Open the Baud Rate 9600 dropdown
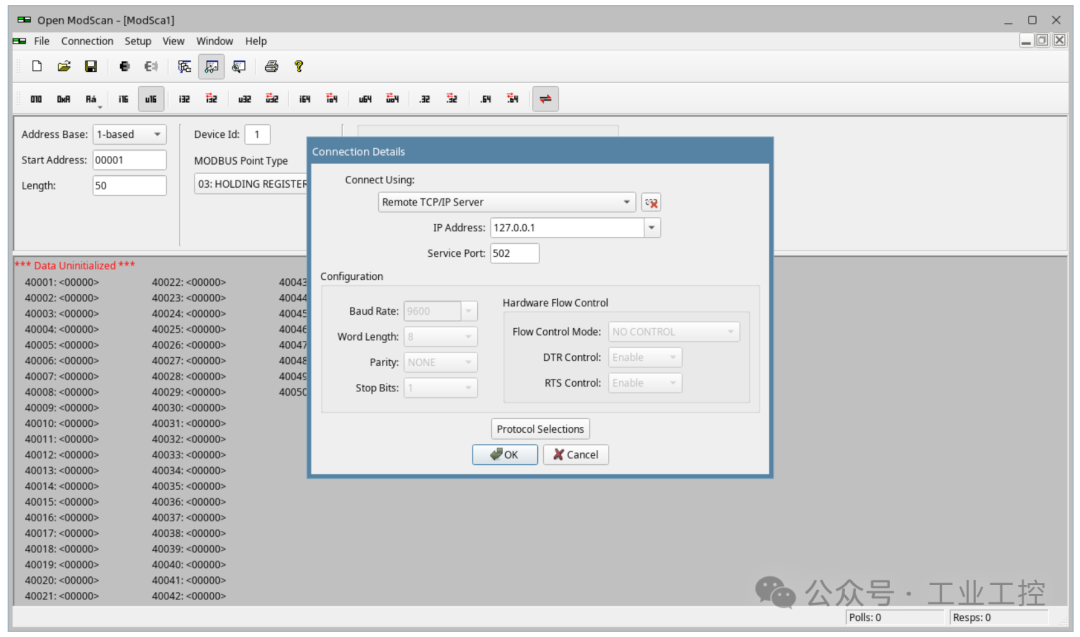The width and height of the screenshot is (1080, 637). 440,311
